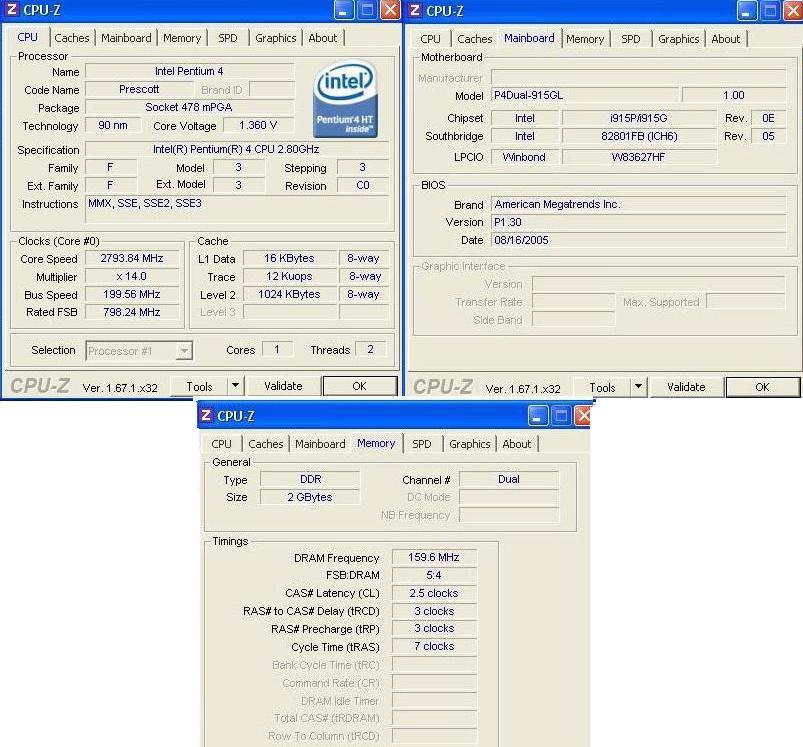803x747 pixels.
Task: Click the Multiplier value 'x 14.0'
Action: (x=132, y=276)
